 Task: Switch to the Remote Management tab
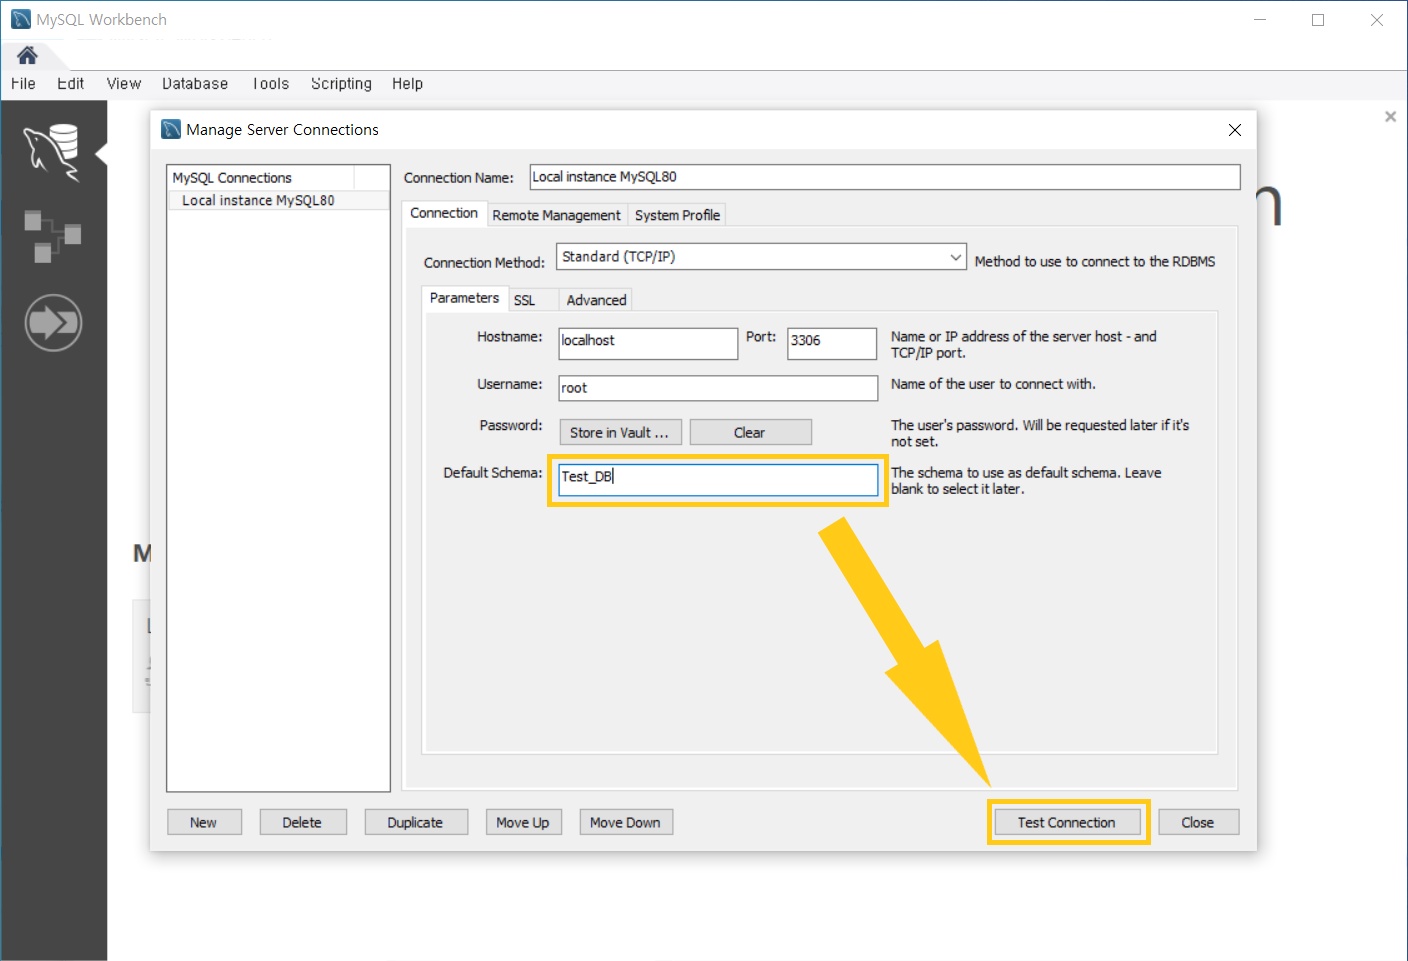pyautogui.click(x=556, y=215)
